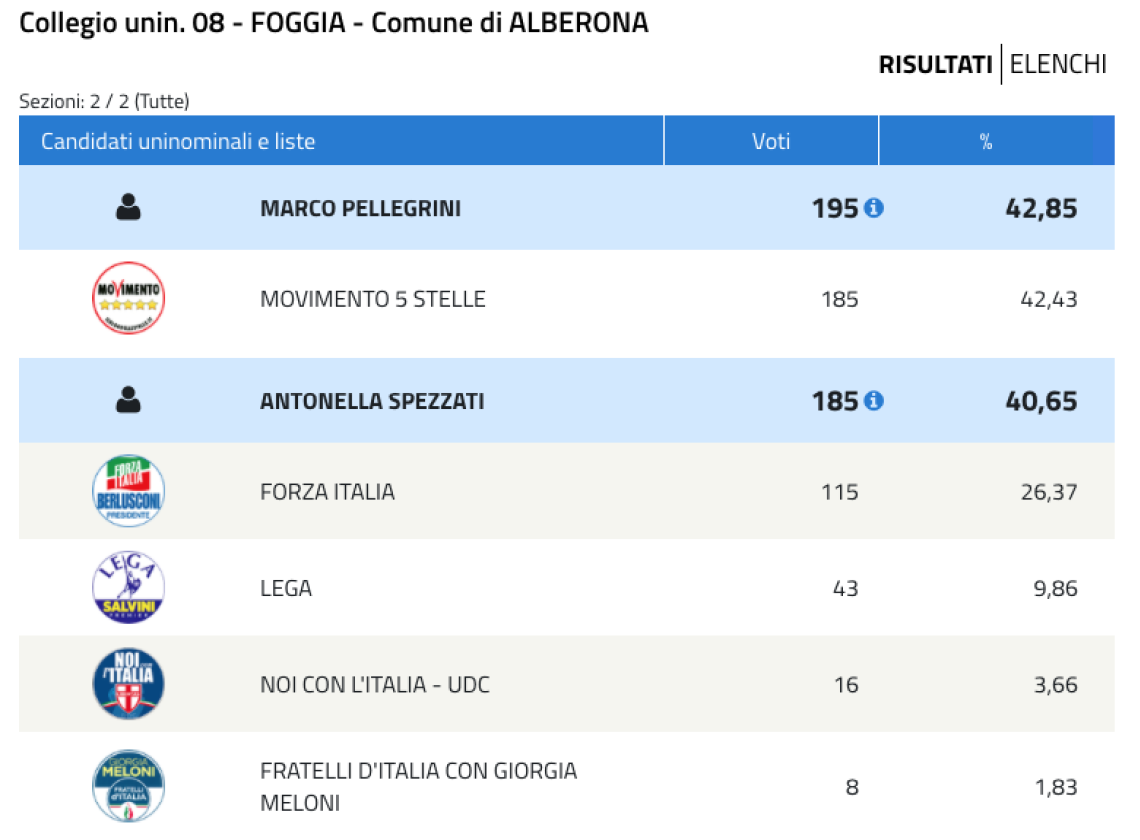Click the Movimento 5 Stelle party logo
This screenshot has height=840, width=1140.
(129, 298)
